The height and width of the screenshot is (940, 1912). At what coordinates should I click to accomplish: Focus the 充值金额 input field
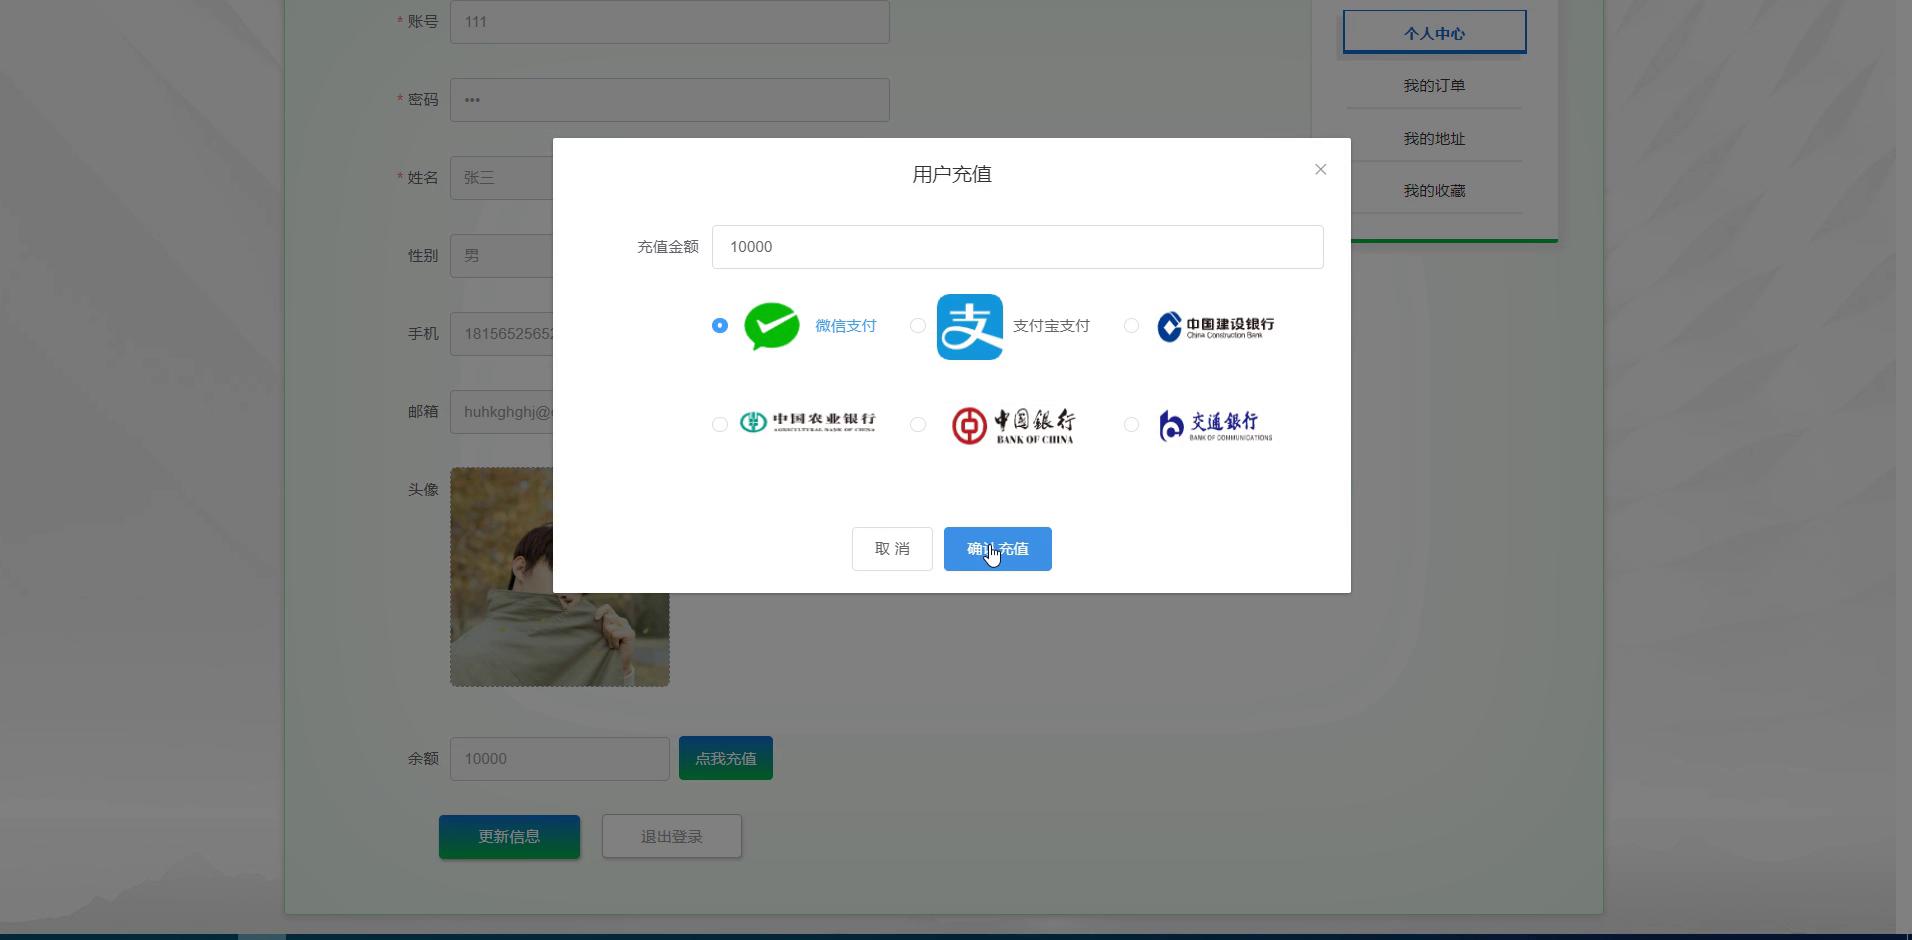coord(1018,247)
